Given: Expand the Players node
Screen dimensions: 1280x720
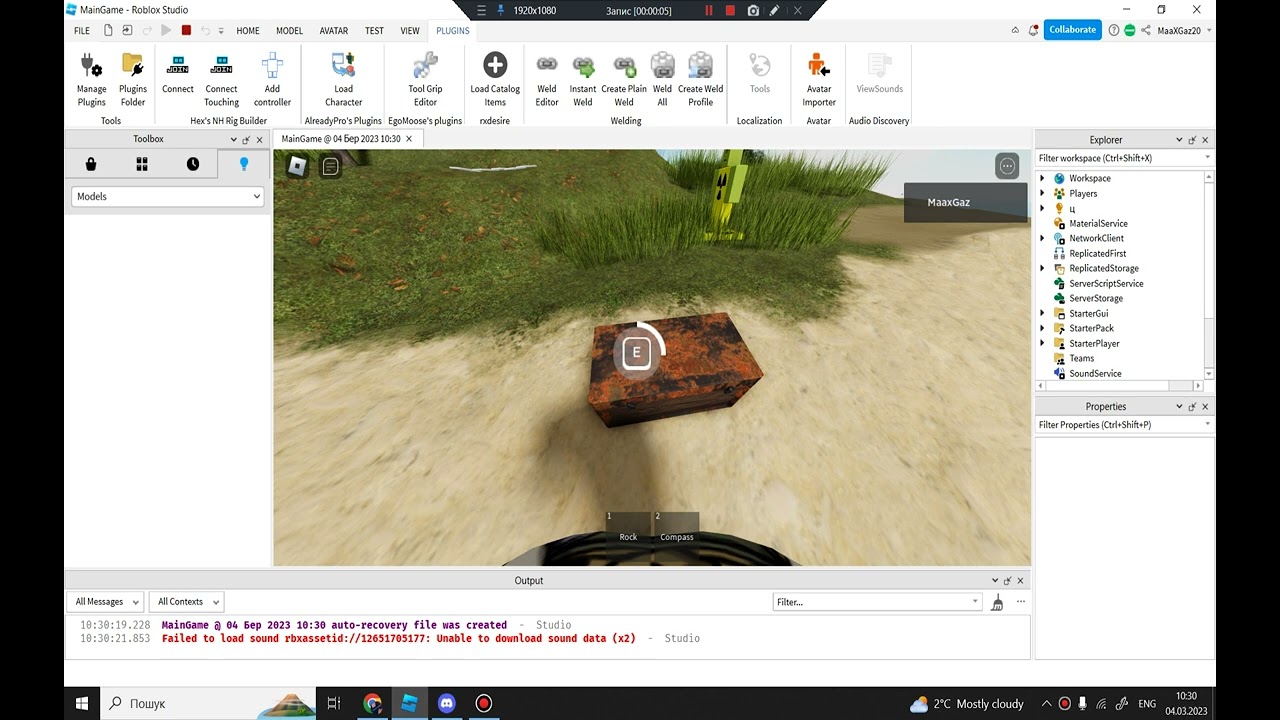Looking at the screenshot, I should tap(1042, 193).
